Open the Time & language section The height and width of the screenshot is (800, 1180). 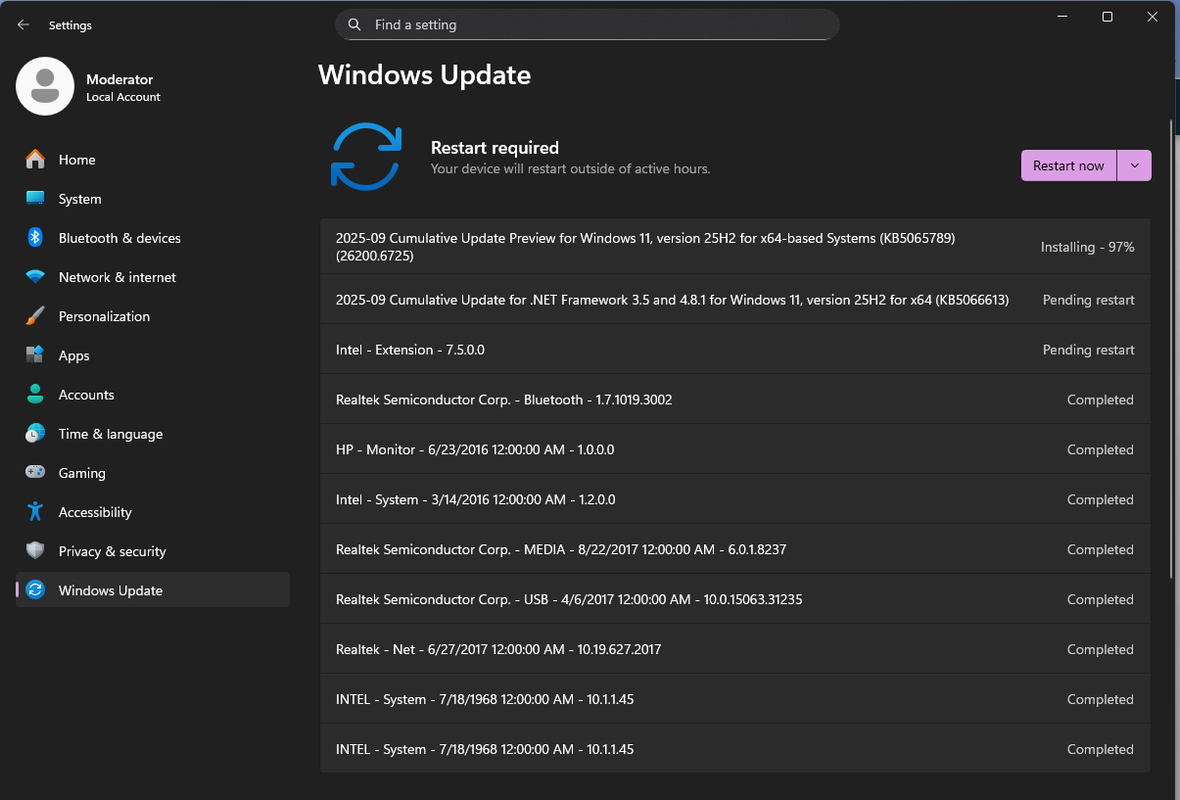(x=153, y=433)
